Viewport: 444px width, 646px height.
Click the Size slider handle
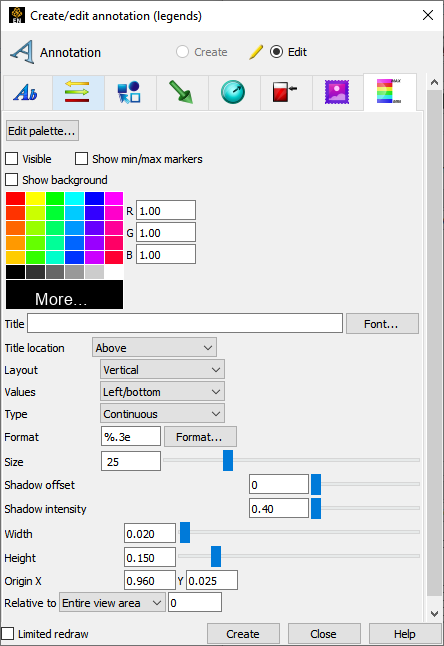tap(228, 460)
